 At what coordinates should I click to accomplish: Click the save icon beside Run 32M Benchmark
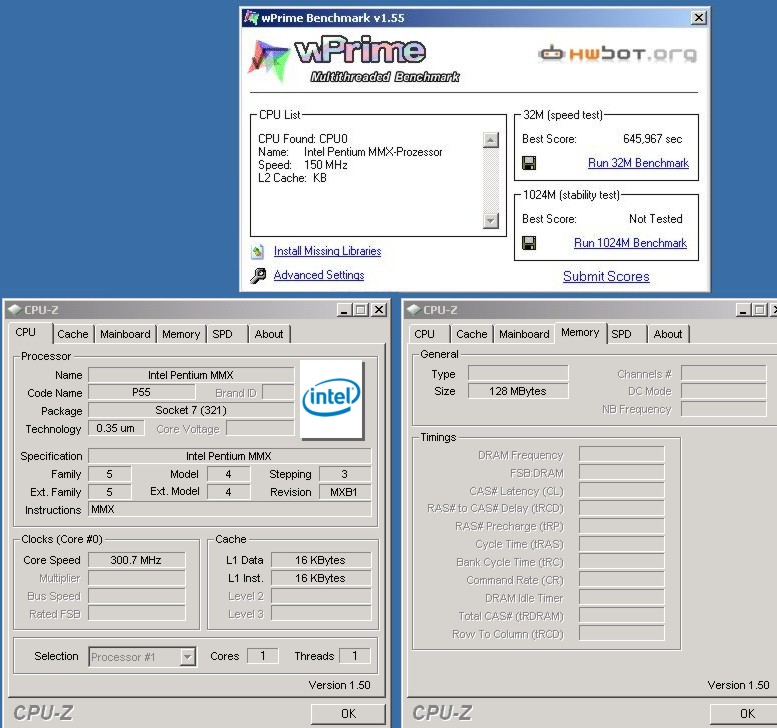529,163
